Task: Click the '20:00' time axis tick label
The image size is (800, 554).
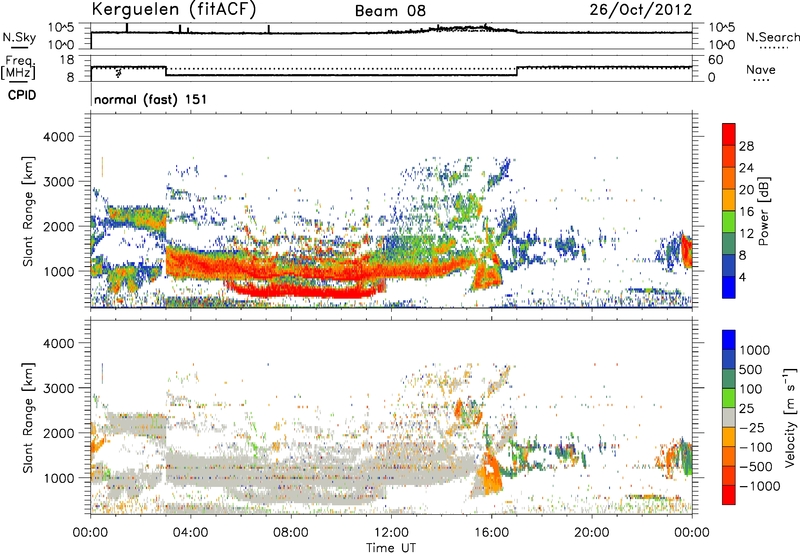Action: [x=592, y=533]
